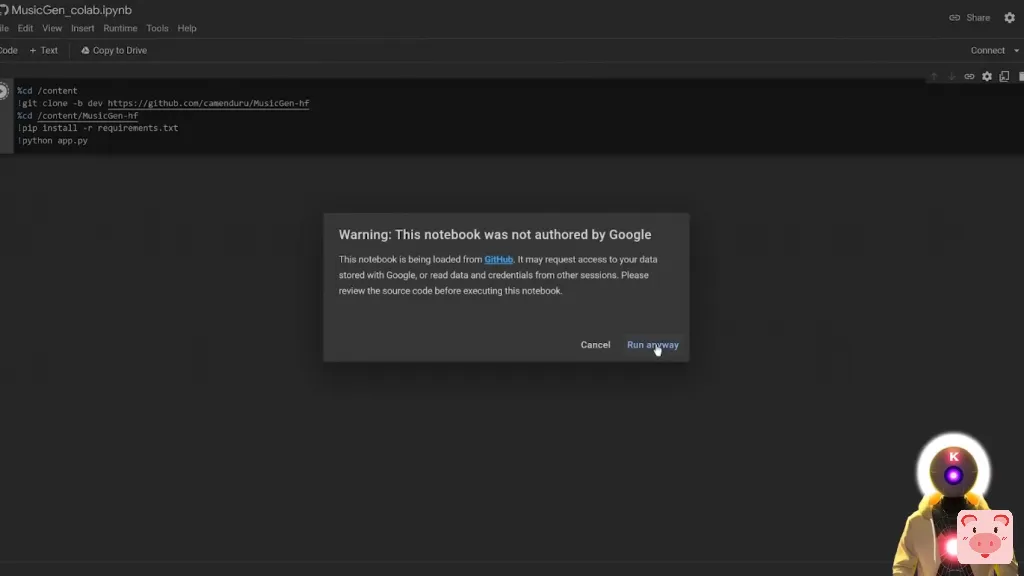The width and height of the screenshot is (1024, 576).
Task: Click the 'pip install -r requirements.txt' line
Action: pyautogui.click(x=98, y=128)
